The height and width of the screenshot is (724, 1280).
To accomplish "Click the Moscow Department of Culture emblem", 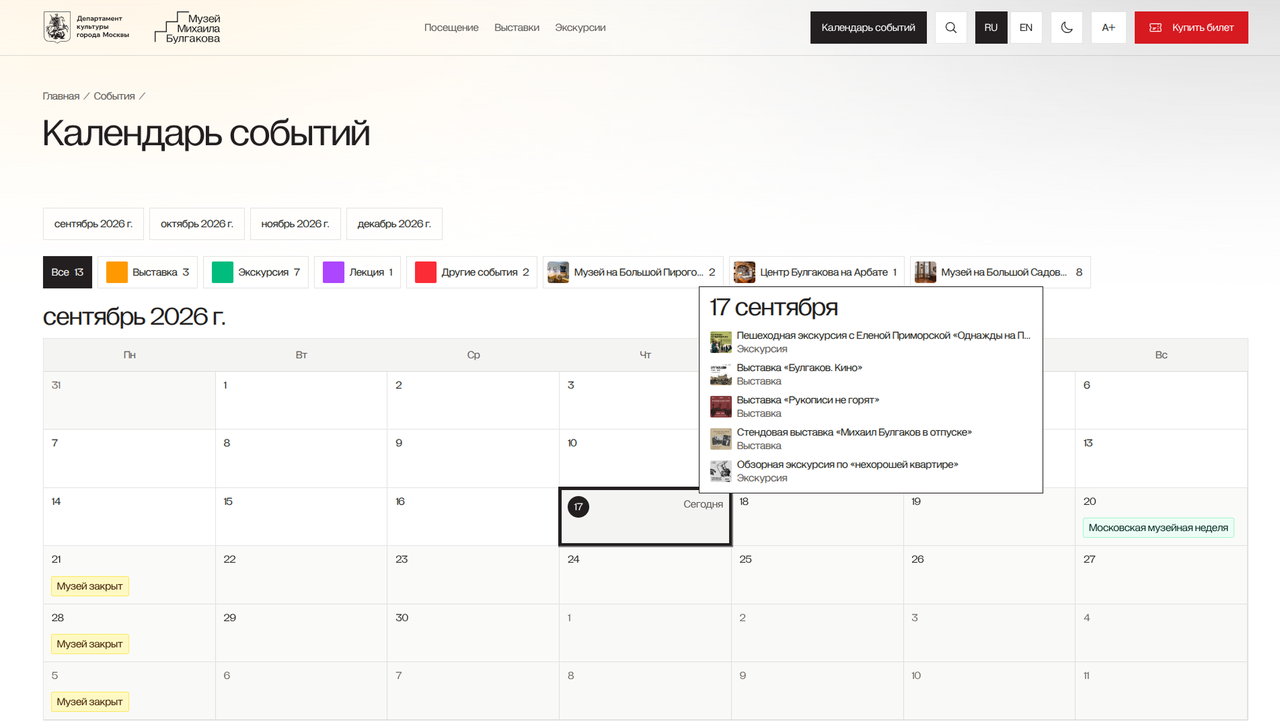I will pos(57,28).
